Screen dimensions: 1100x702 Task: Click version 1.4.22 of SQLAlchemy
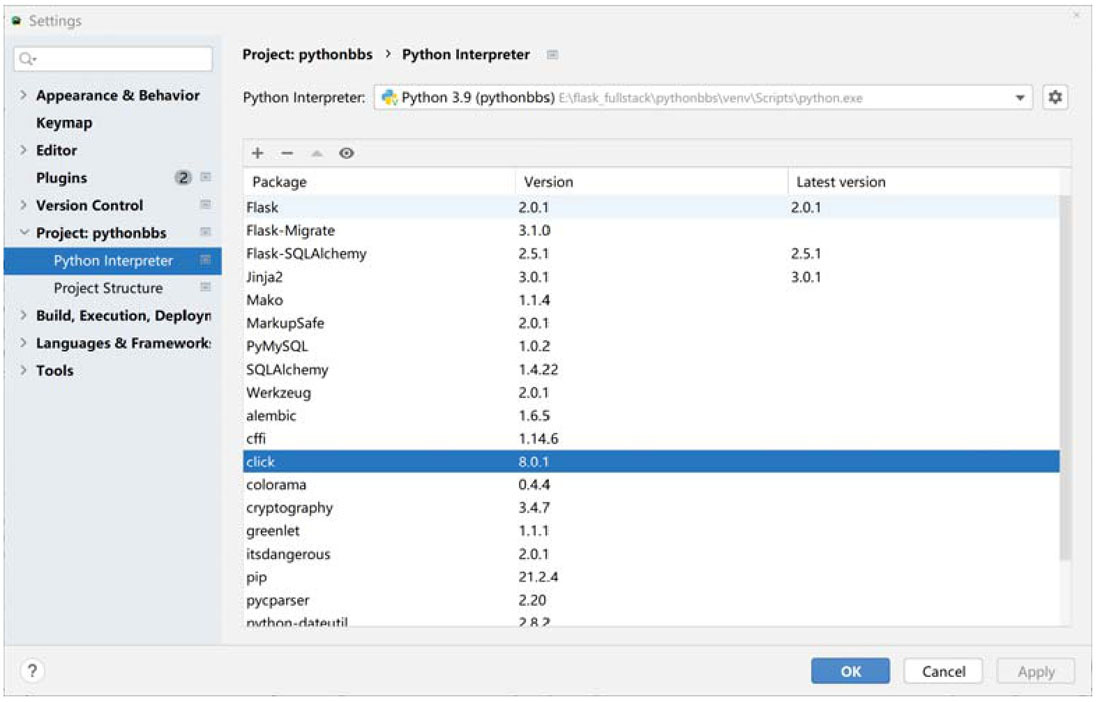538,370
